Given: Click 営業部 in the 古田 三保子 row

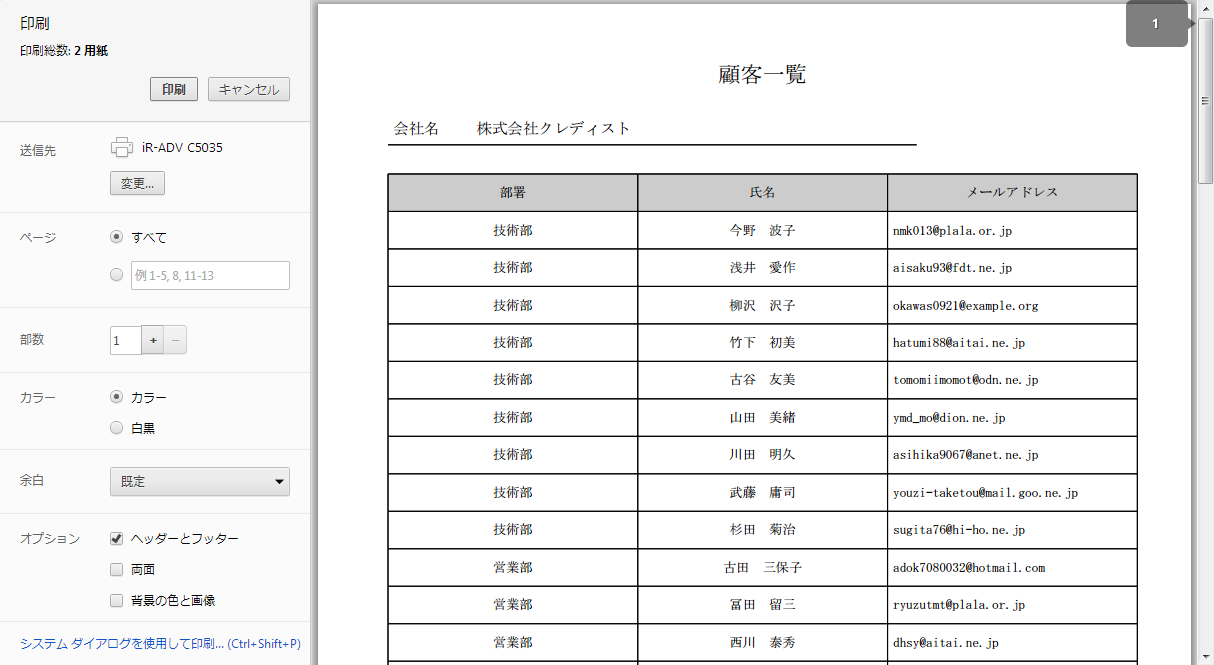Looking at the screenshot, I should coord(513,567).
